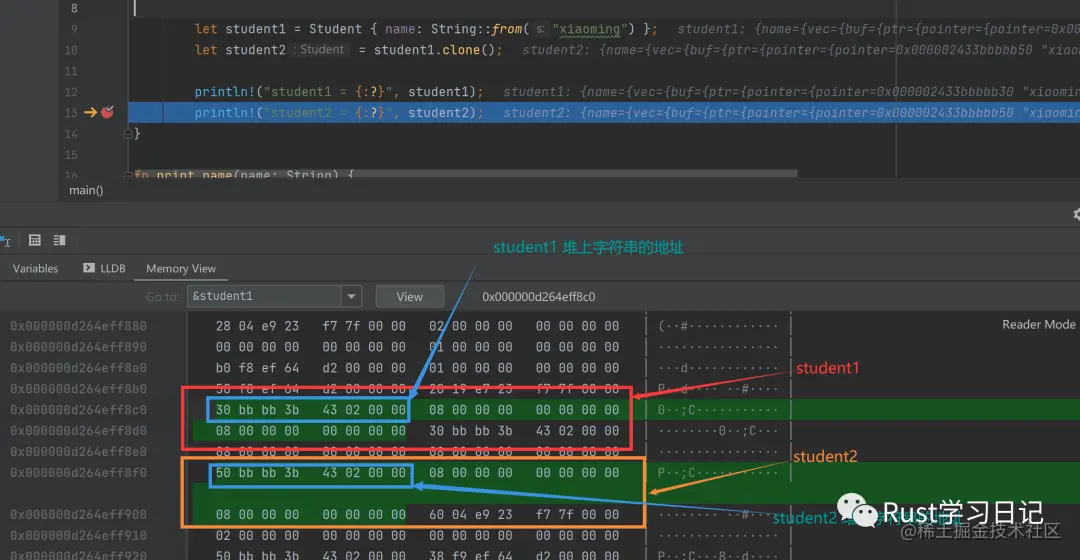This screenshot has height=560, width=1080.
Task: Select memory address 0x000000d264eff880
Action: tap(78, 326)
